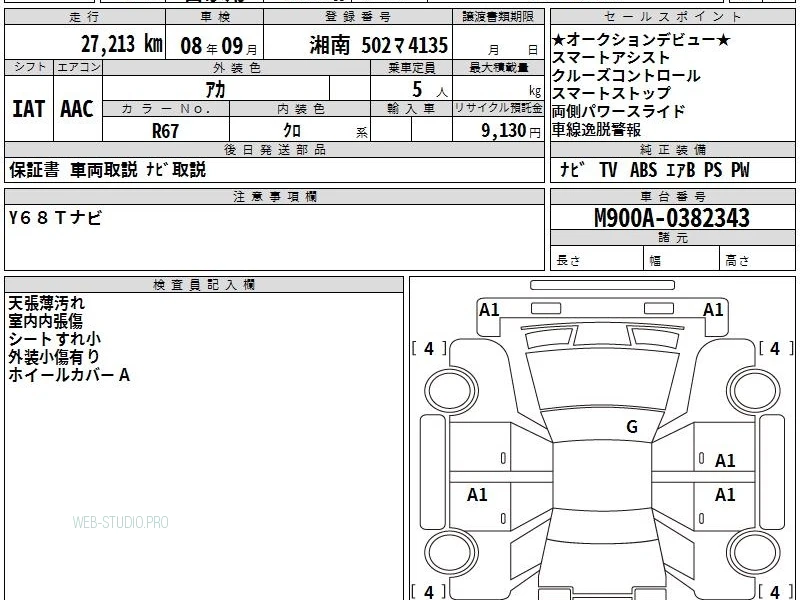Select inspector note 天張薄汚れ
800x600 pixels.
(46, 303)
